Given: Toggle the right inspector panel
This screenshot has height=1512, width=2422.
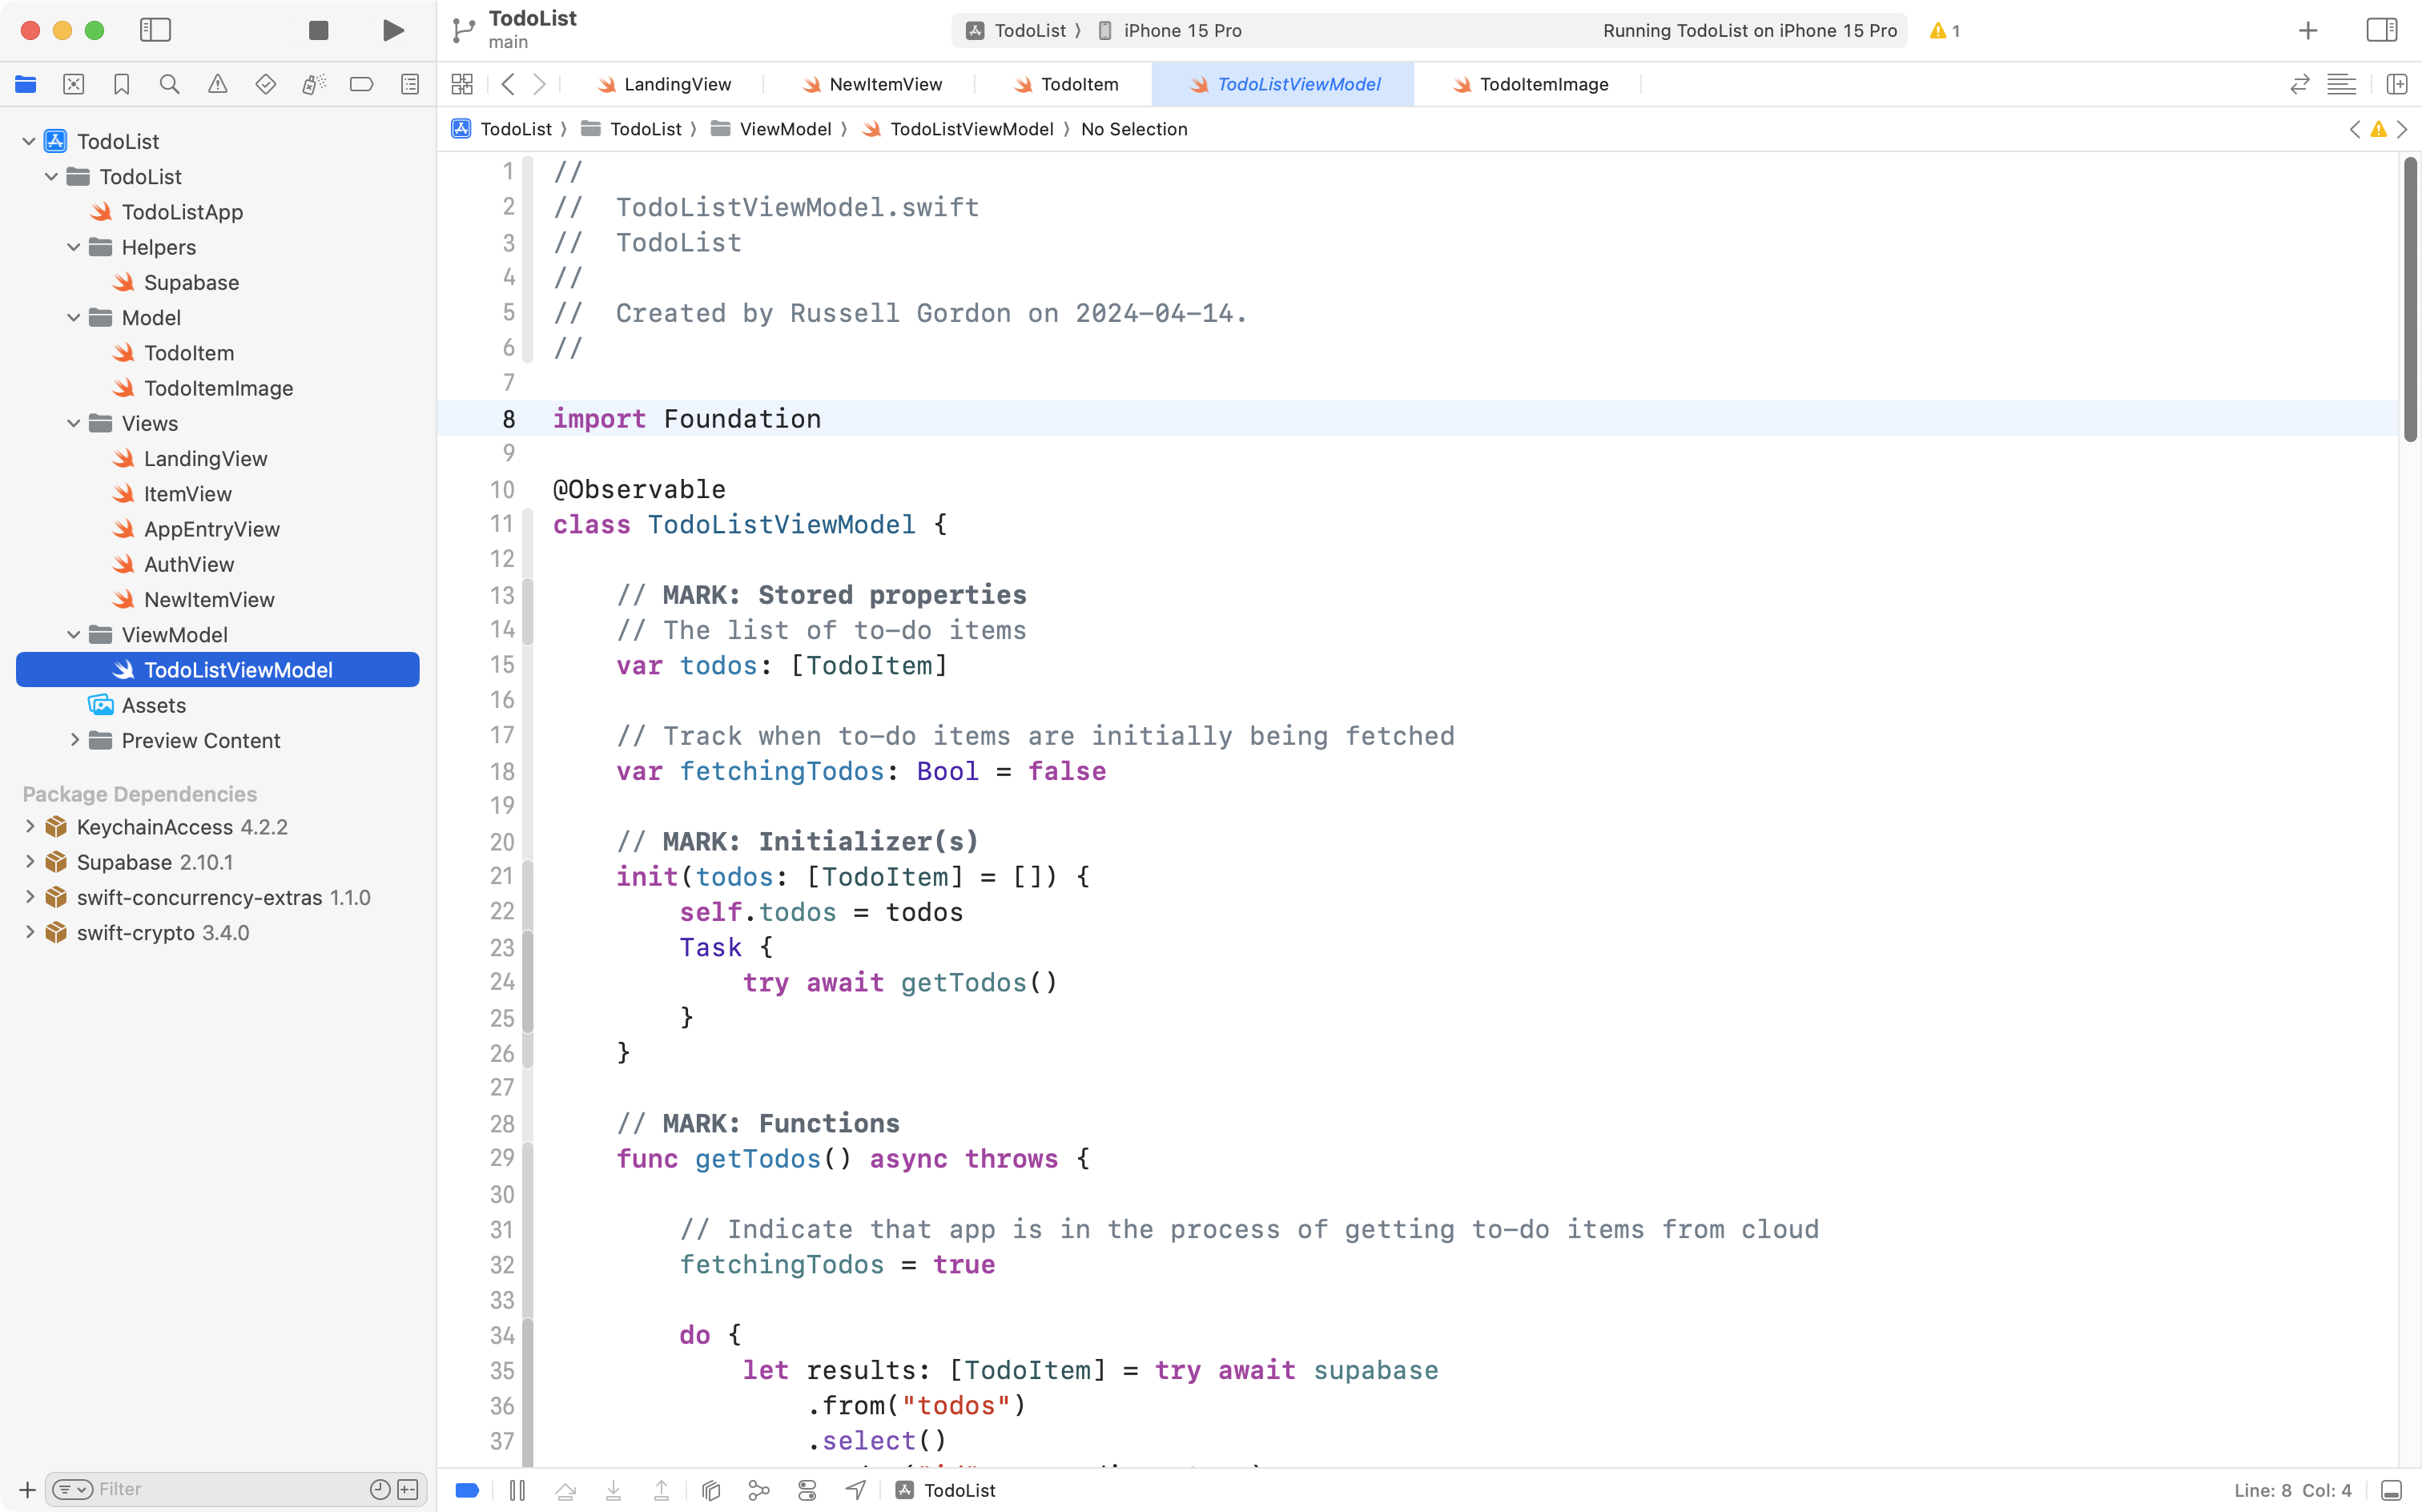Looking at the screenshot, I should point(2382,30).
